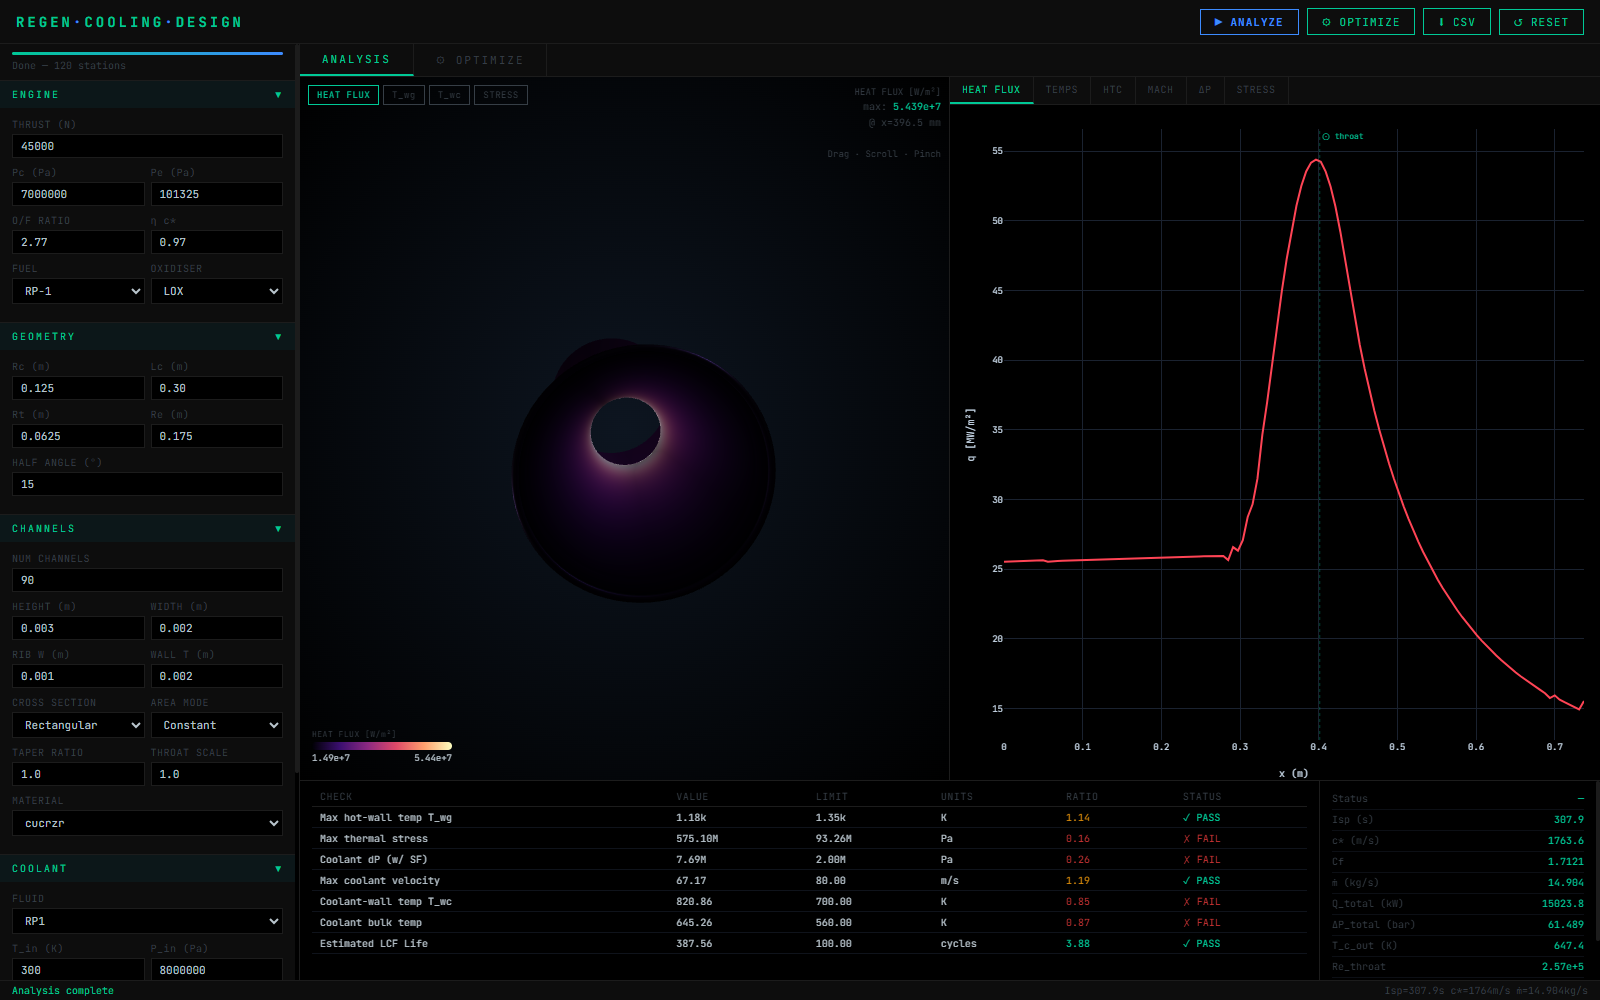
Task: Click the Rc chamber radius field
Action: coord(78,388)
